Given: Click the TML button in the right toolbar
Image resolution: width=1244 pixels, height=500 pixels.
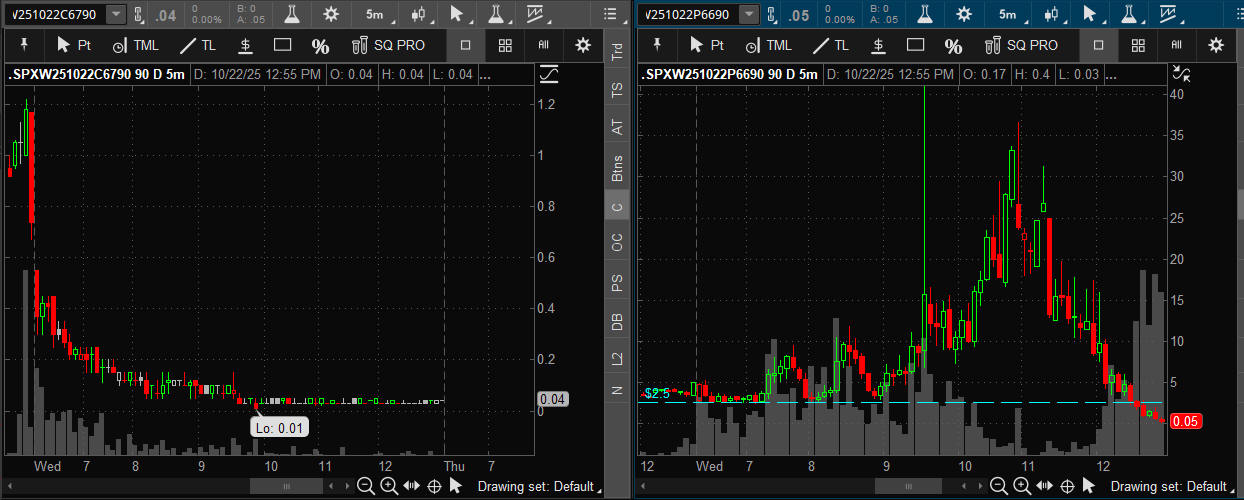Looking at the screenshot, I should click(766, 46).
